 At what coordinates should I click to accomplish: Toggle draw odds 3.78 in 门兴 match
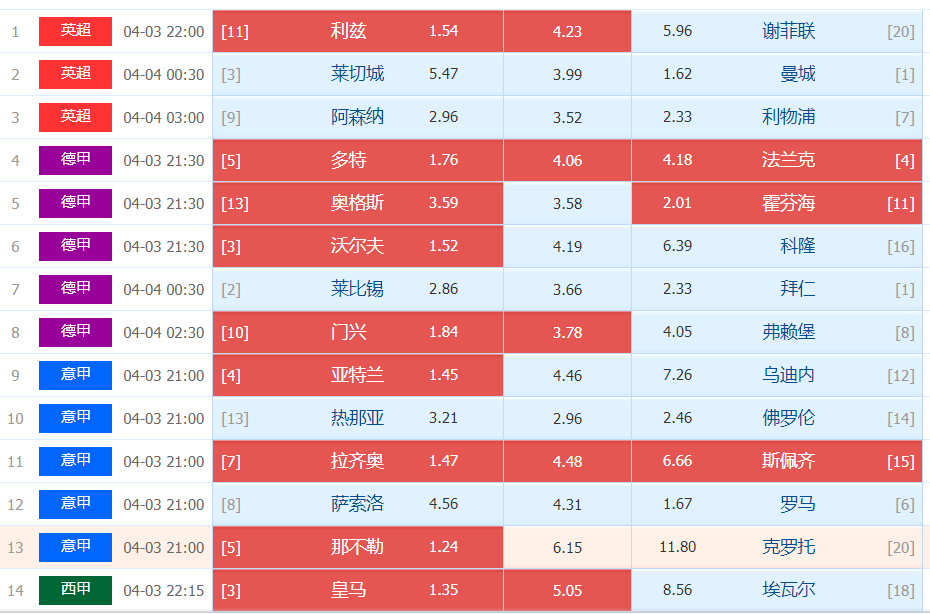point(567,332)
